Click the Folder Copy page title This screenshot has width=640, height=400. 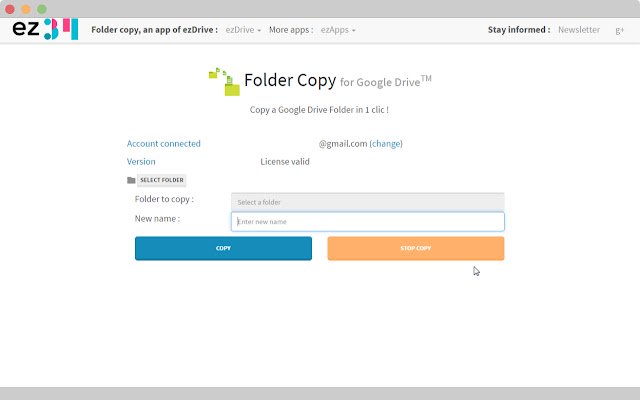tap(290, 80)
